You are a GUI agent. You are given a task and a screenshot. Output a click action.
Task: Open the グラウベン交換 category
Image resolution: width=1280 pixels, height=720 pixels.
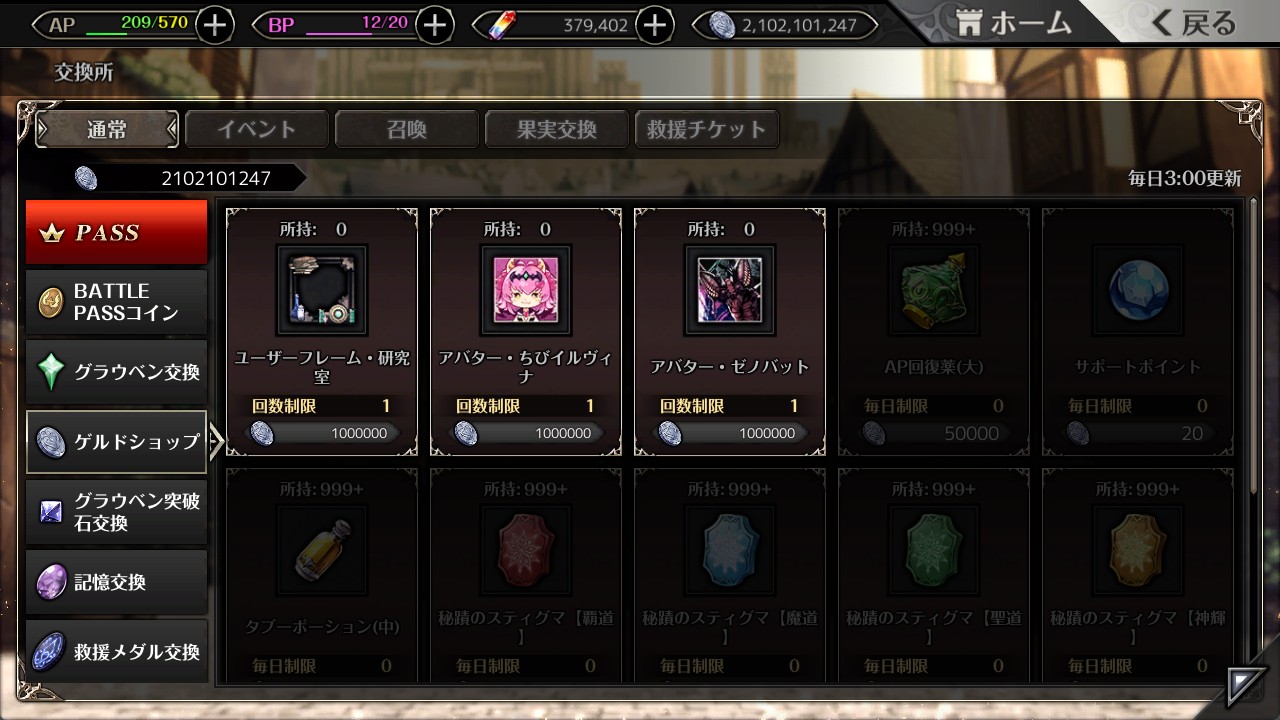tap(117, 372)
